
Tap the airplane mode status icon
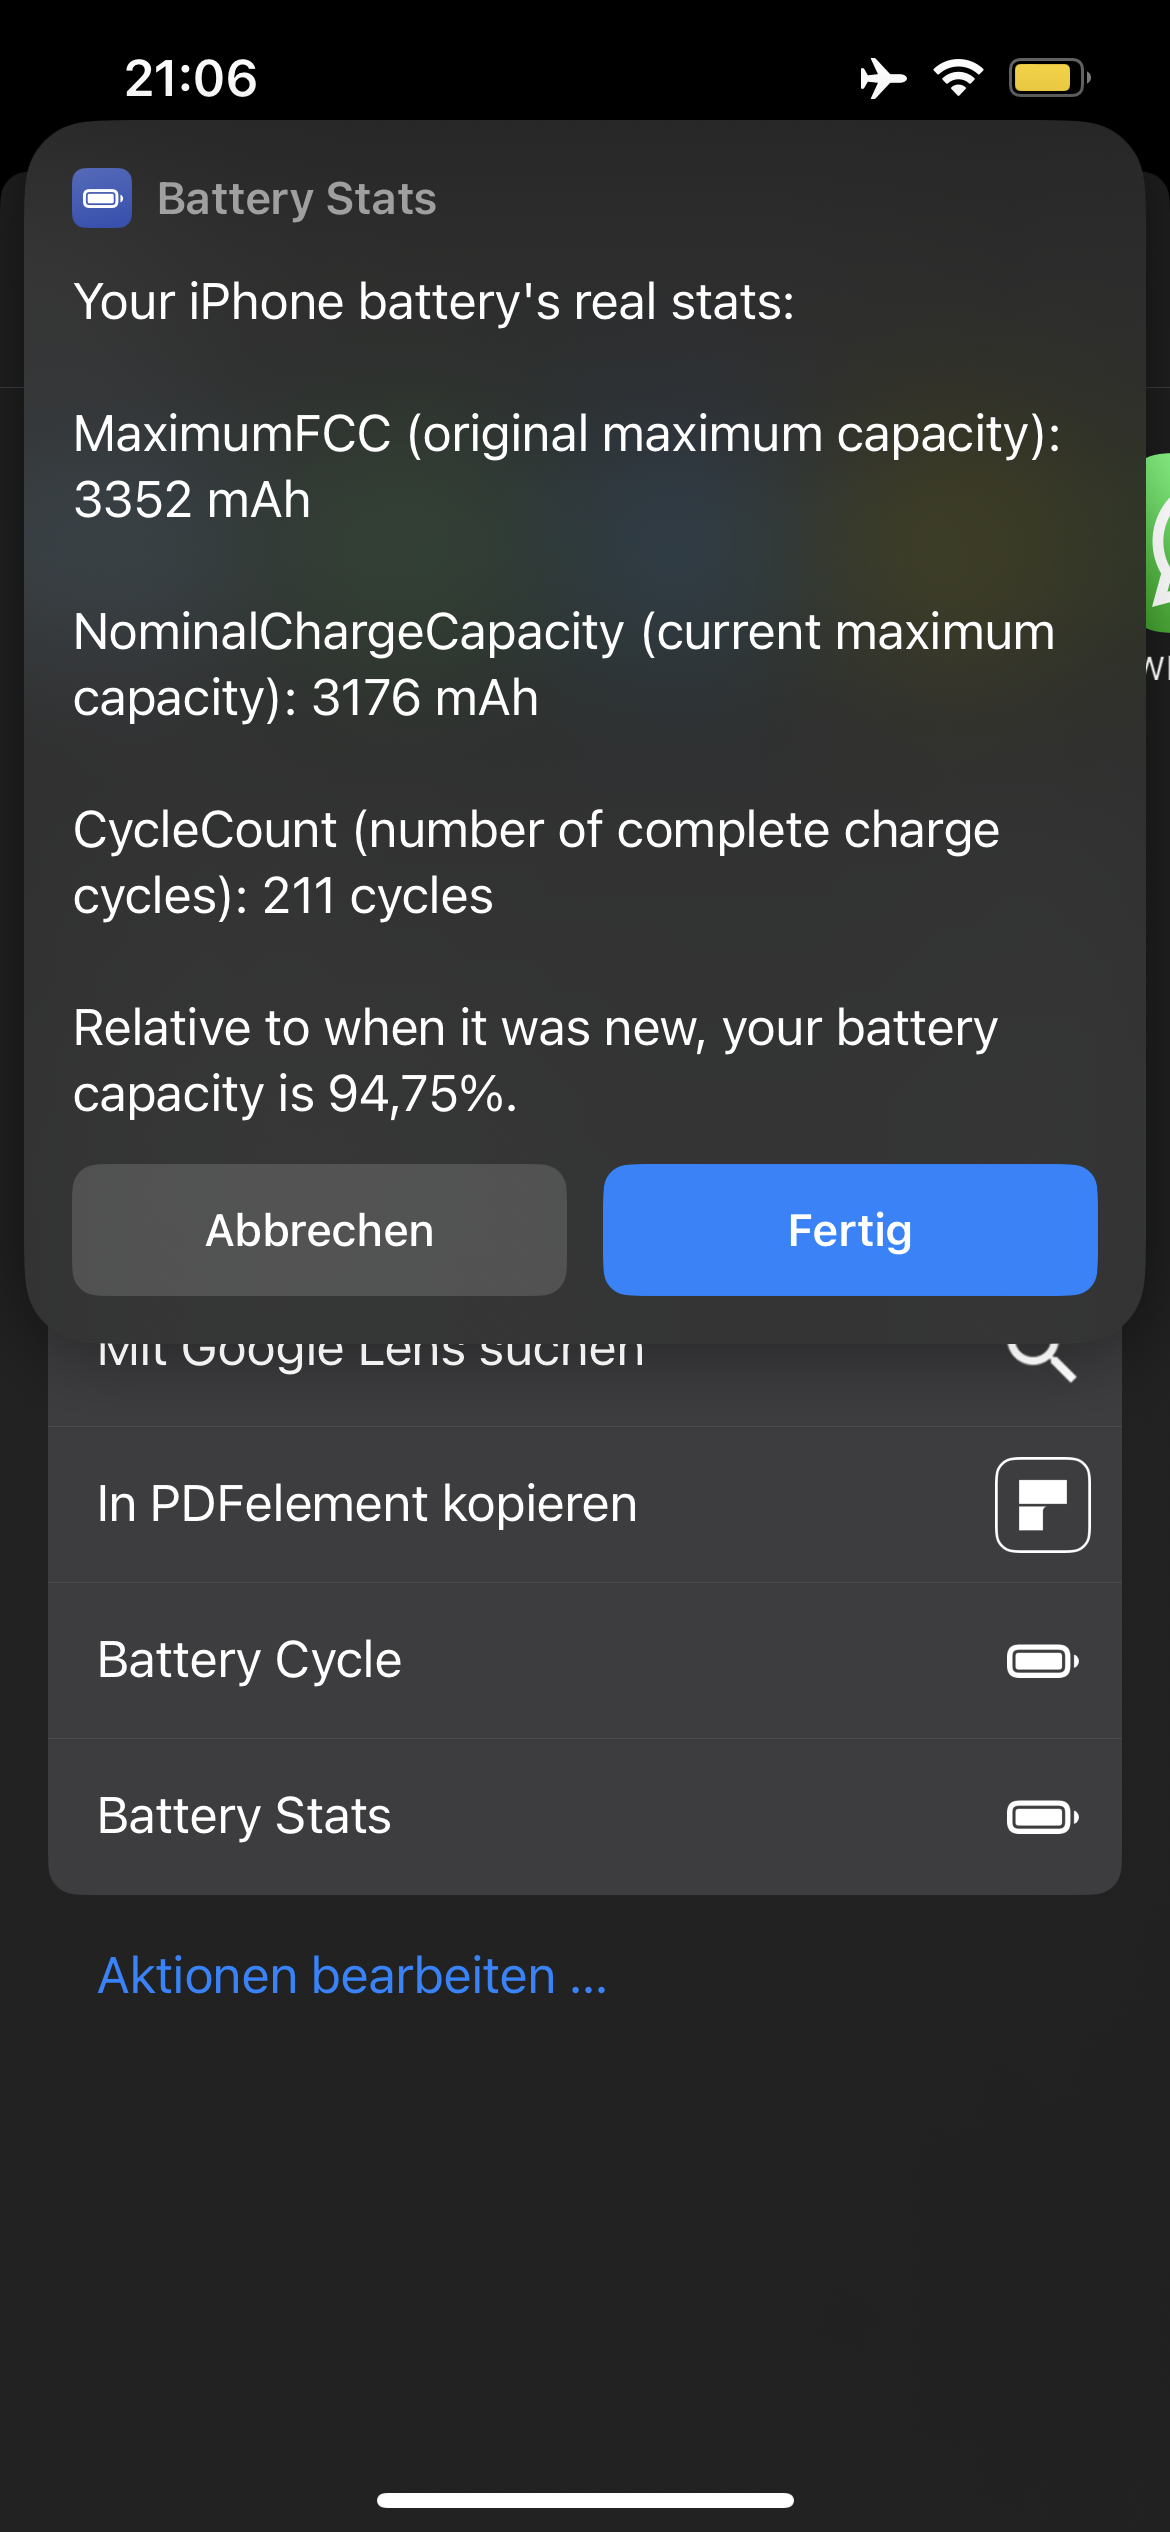tap(882, 78)
